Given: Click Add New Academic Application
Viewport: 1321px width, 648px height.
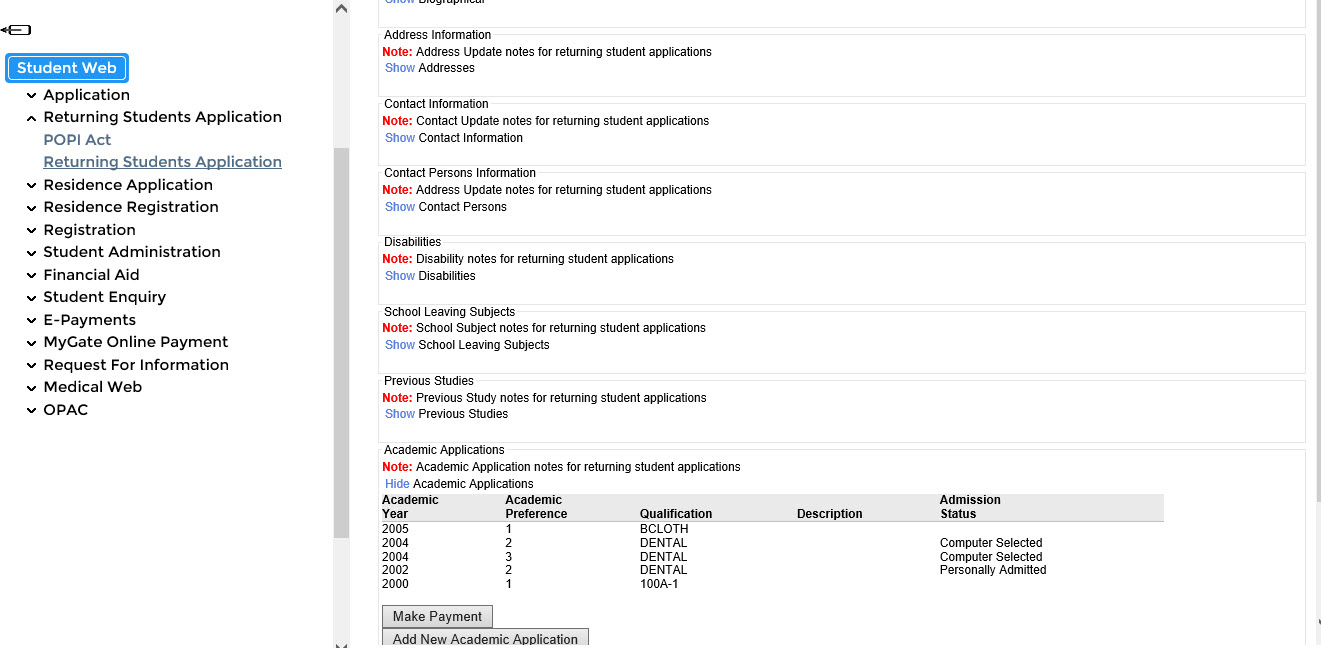Looking at the screenshot, I should 485,638.
